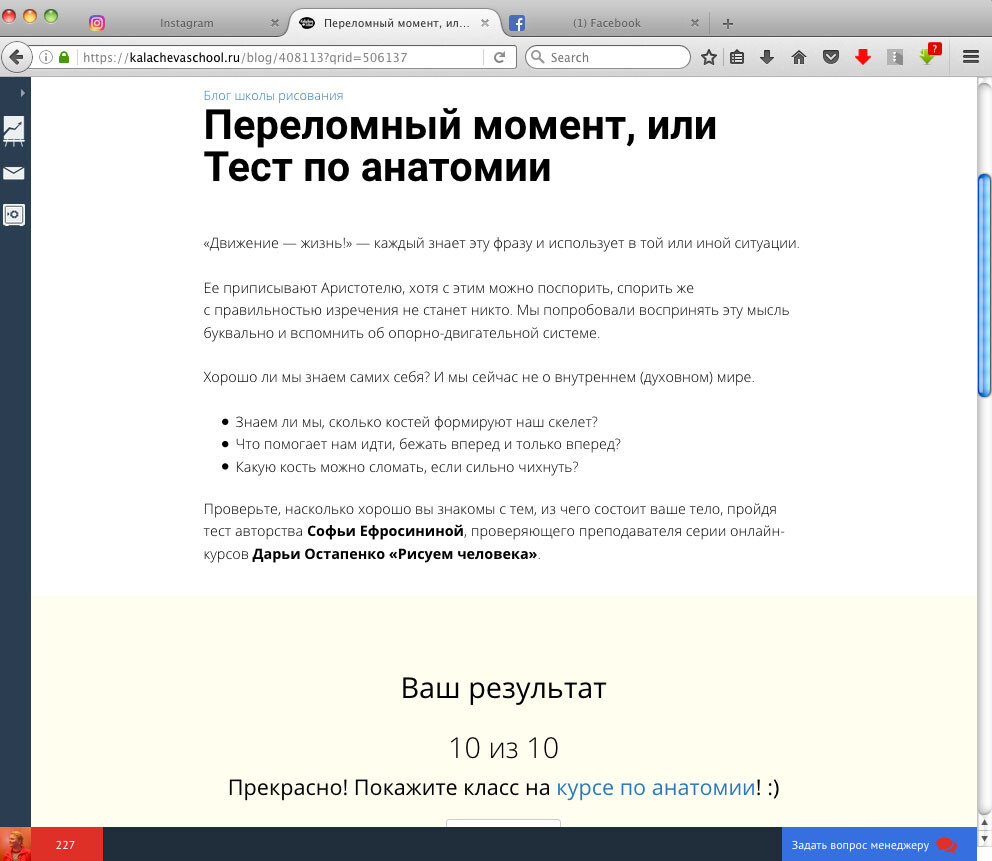This screenshot has width=992, height=861.
Task: Open a new tab with plus button
Action: (x=728, y=23)
